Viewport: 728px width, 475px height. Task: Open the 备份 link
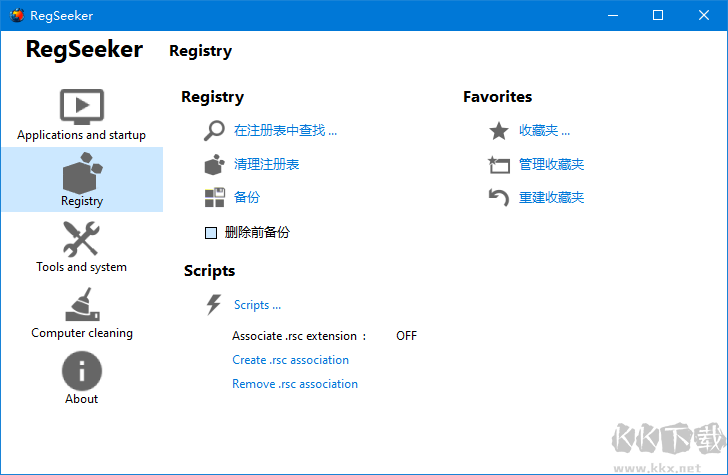(x=247, y=197)
